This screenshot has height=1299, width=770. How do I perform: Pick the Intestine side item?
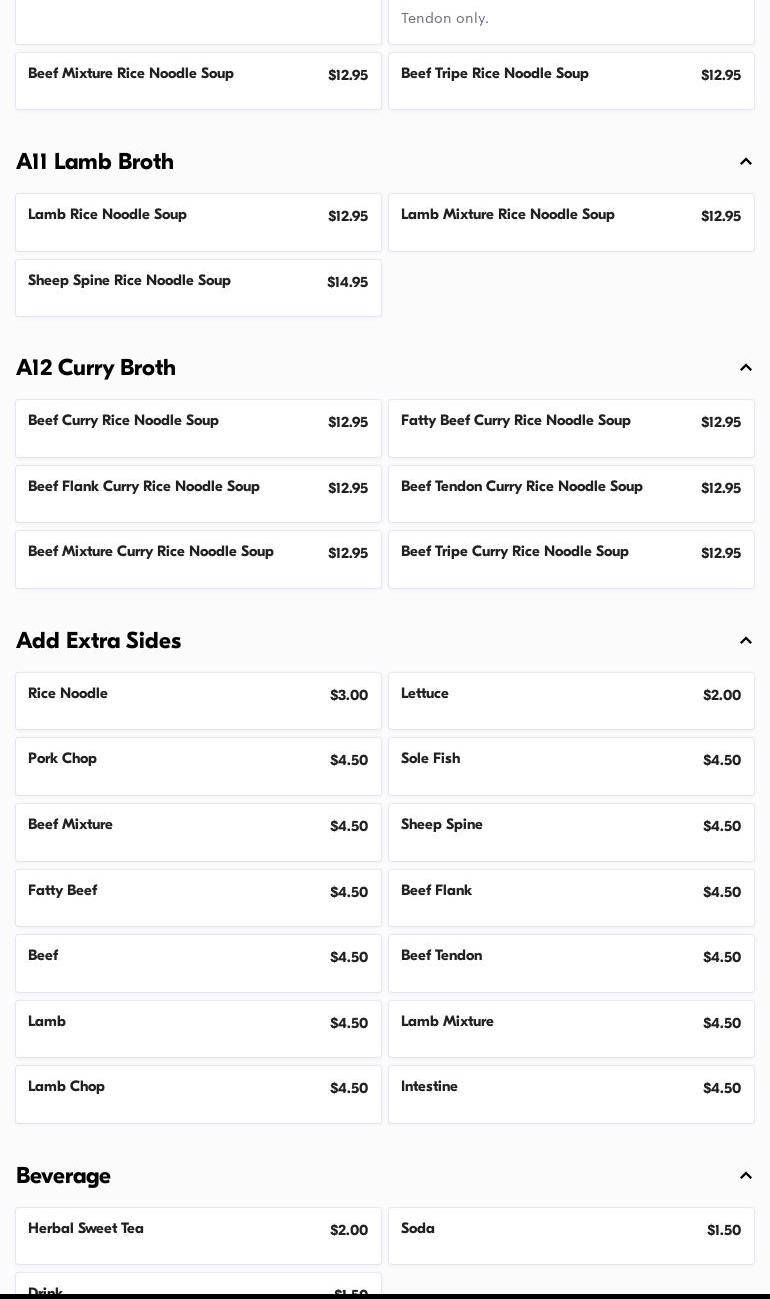click(x=571, y=1094)
